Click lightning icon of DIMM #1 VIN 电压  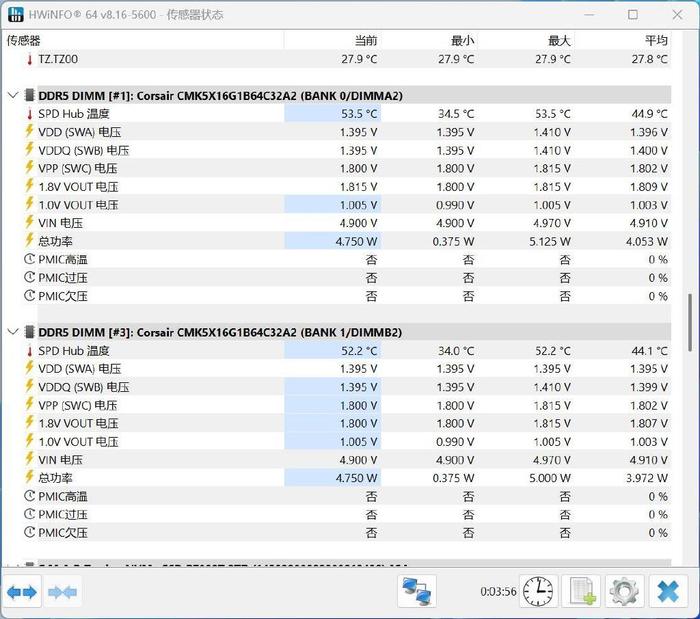tap(29, 222)
